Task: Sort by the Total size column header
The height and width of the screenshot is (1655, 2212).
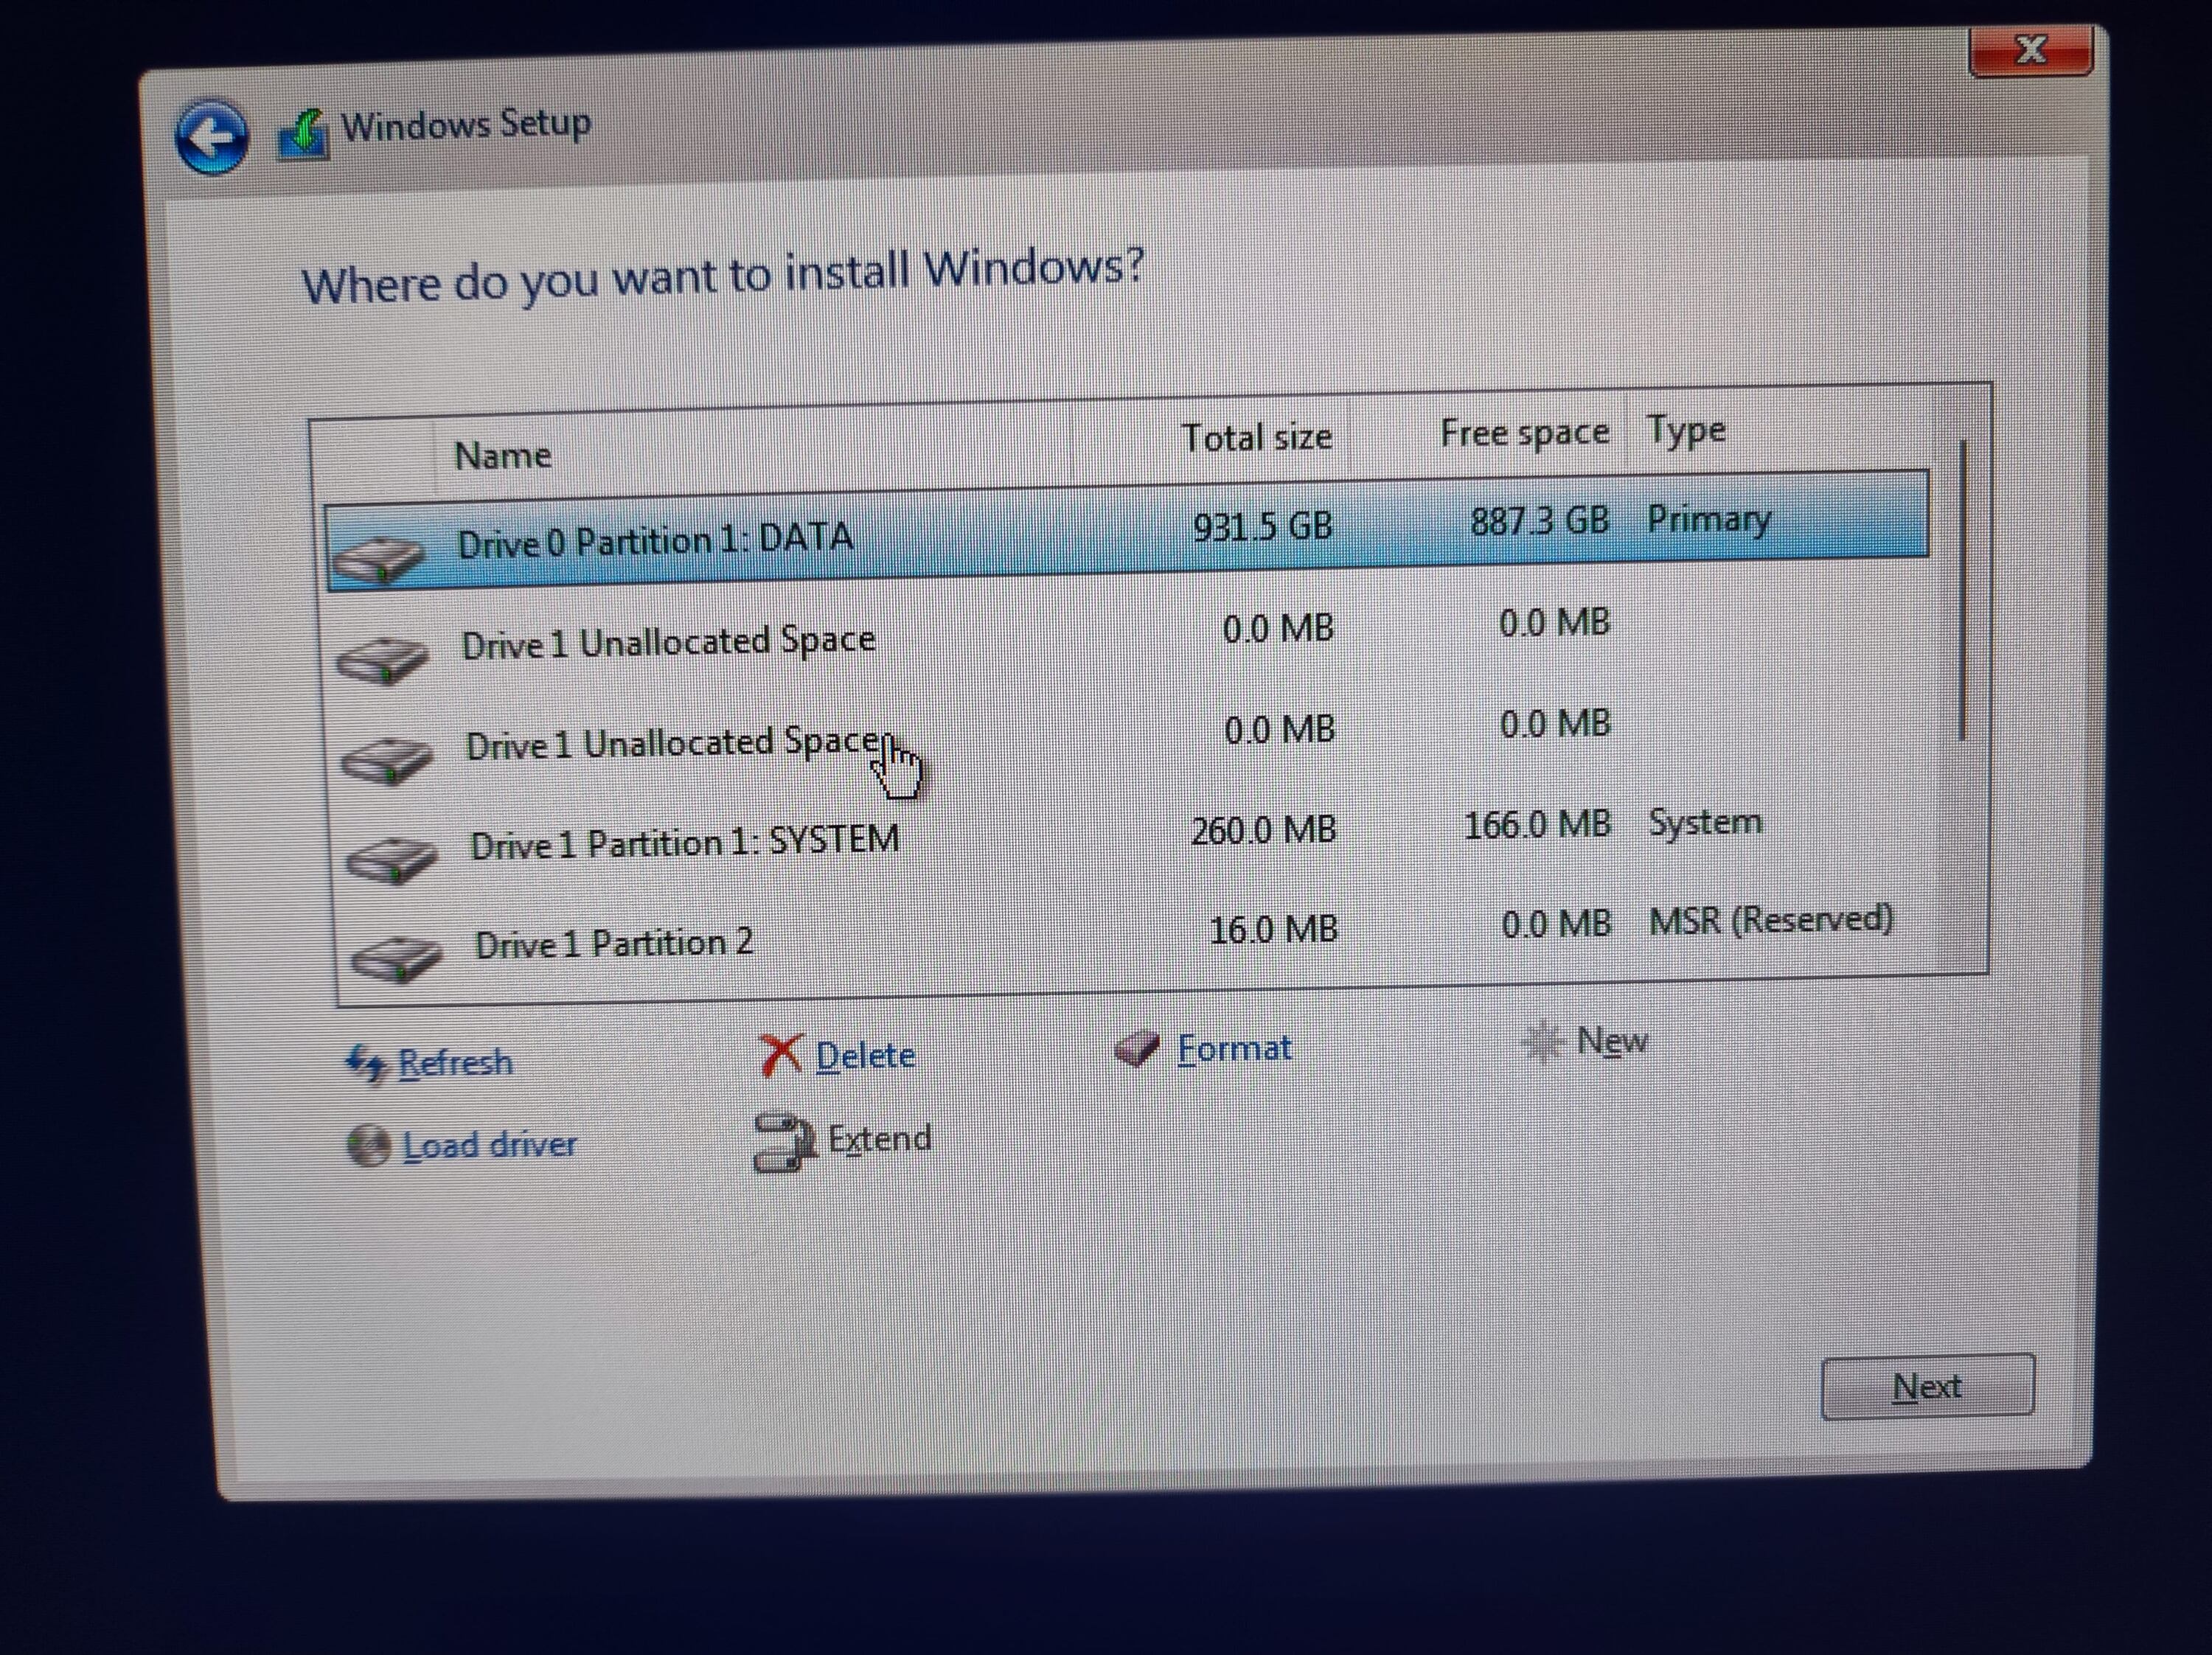Action: (x=1256, y=438)
